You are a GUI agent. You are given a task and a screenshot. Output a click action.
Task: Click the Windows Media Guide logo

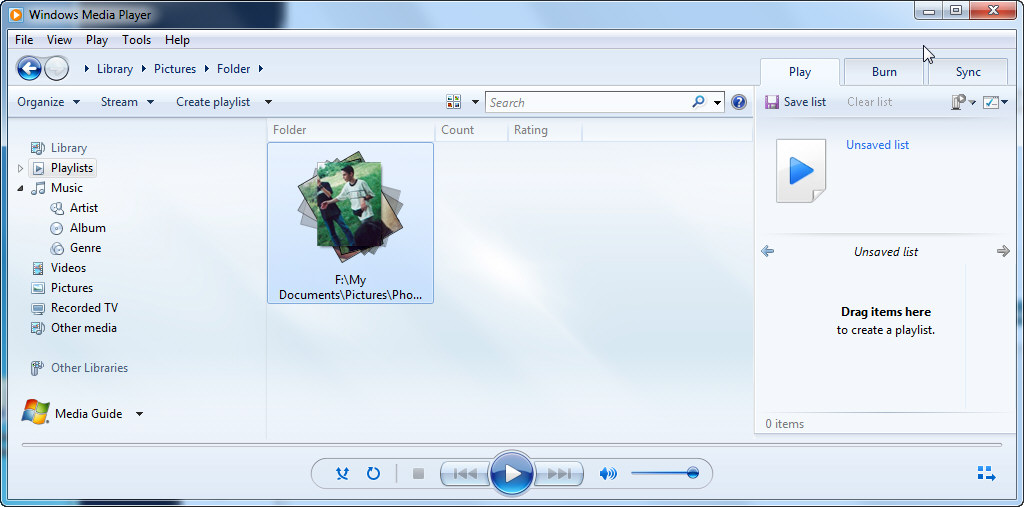35,413
